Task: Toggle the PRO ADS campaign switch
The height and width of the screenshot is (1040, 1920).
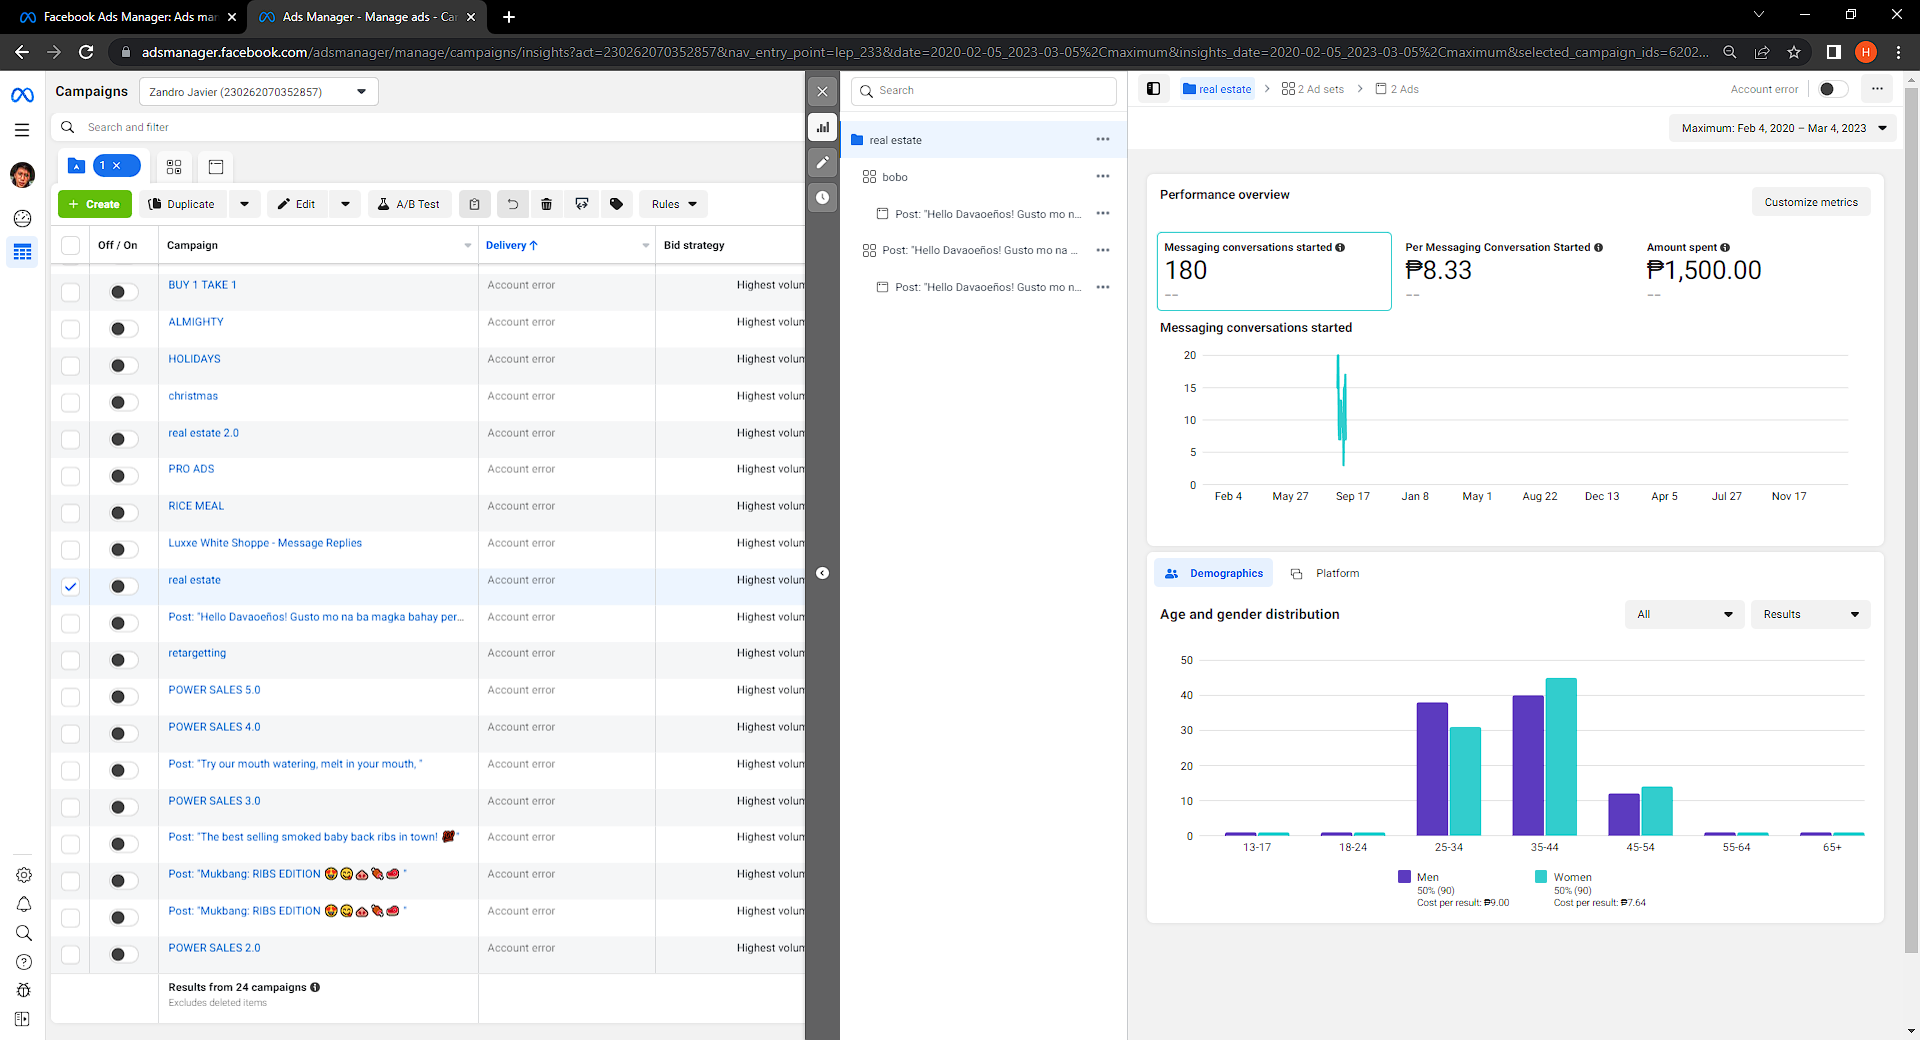Action: (x=124, y=476)
